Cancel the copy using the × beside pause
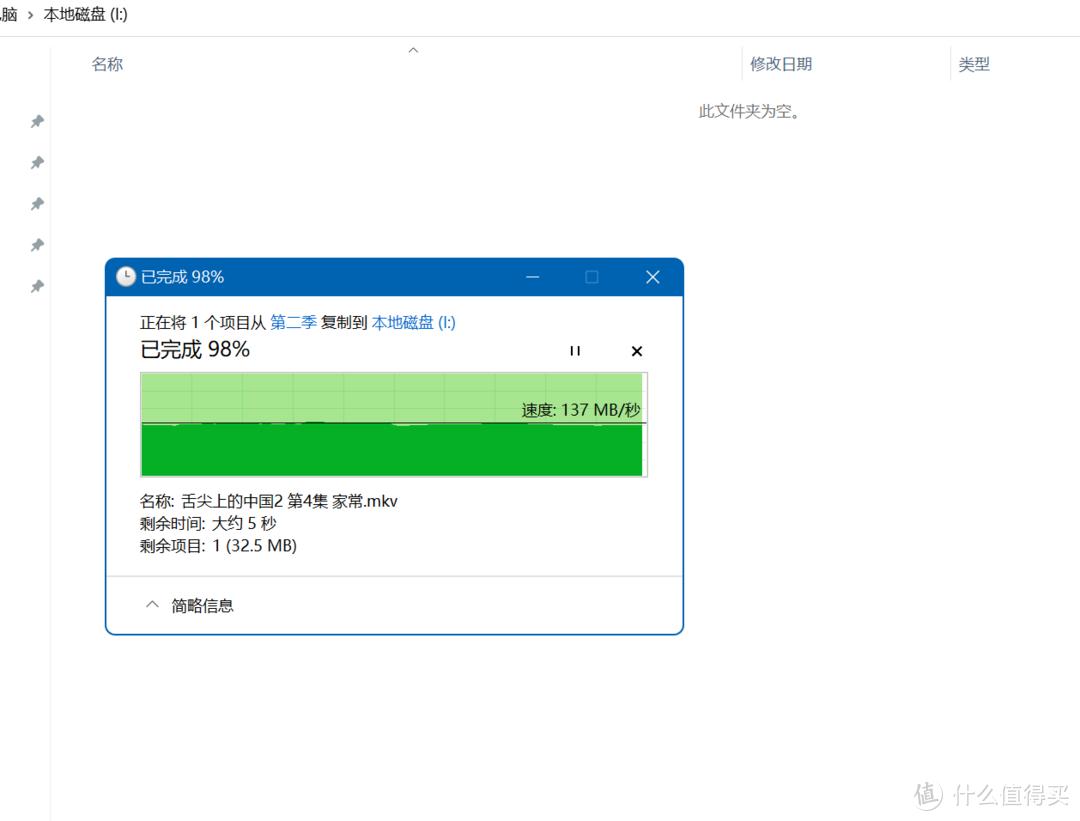Viewport: 1080px width, 821px height. pyautogui.click(x=637, y=351)
